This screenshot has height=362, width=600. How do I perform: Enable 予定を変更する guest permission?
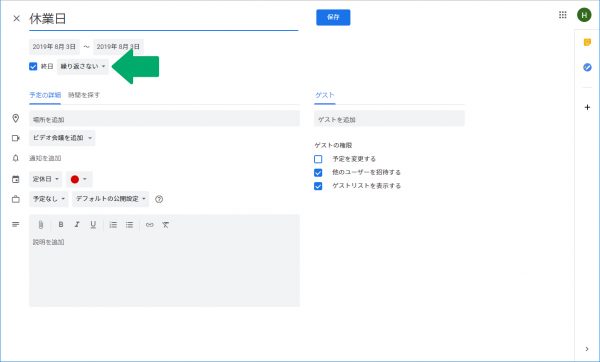(318, 159)
